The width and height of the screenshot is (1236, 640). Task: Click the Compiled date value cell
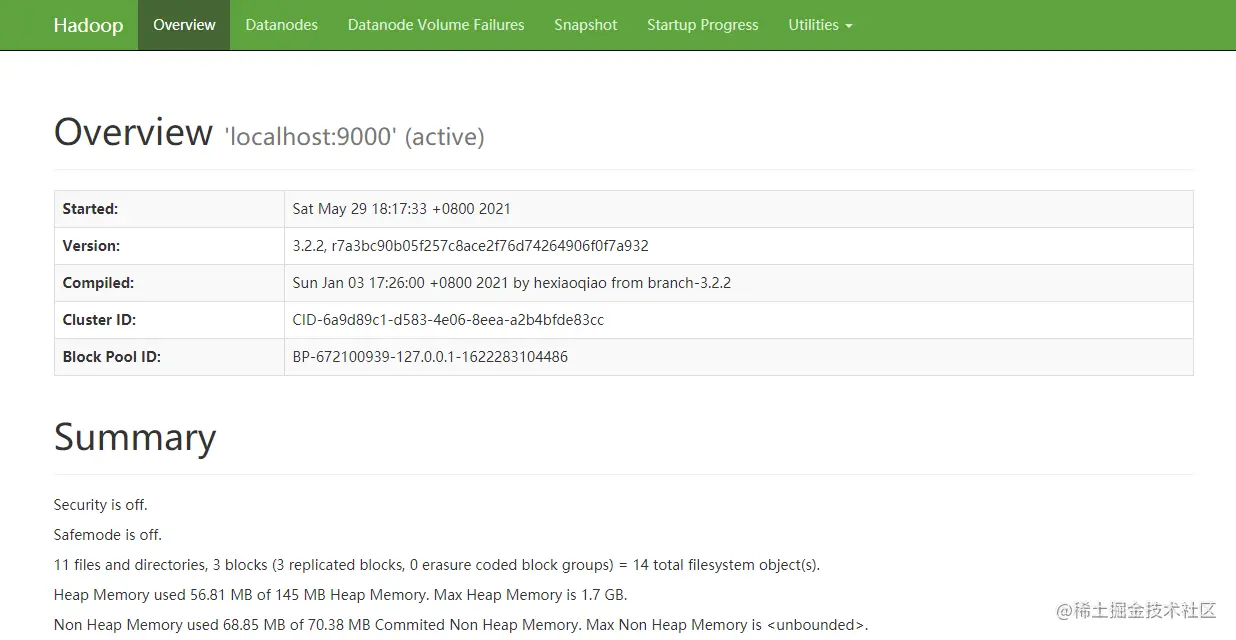511,283
